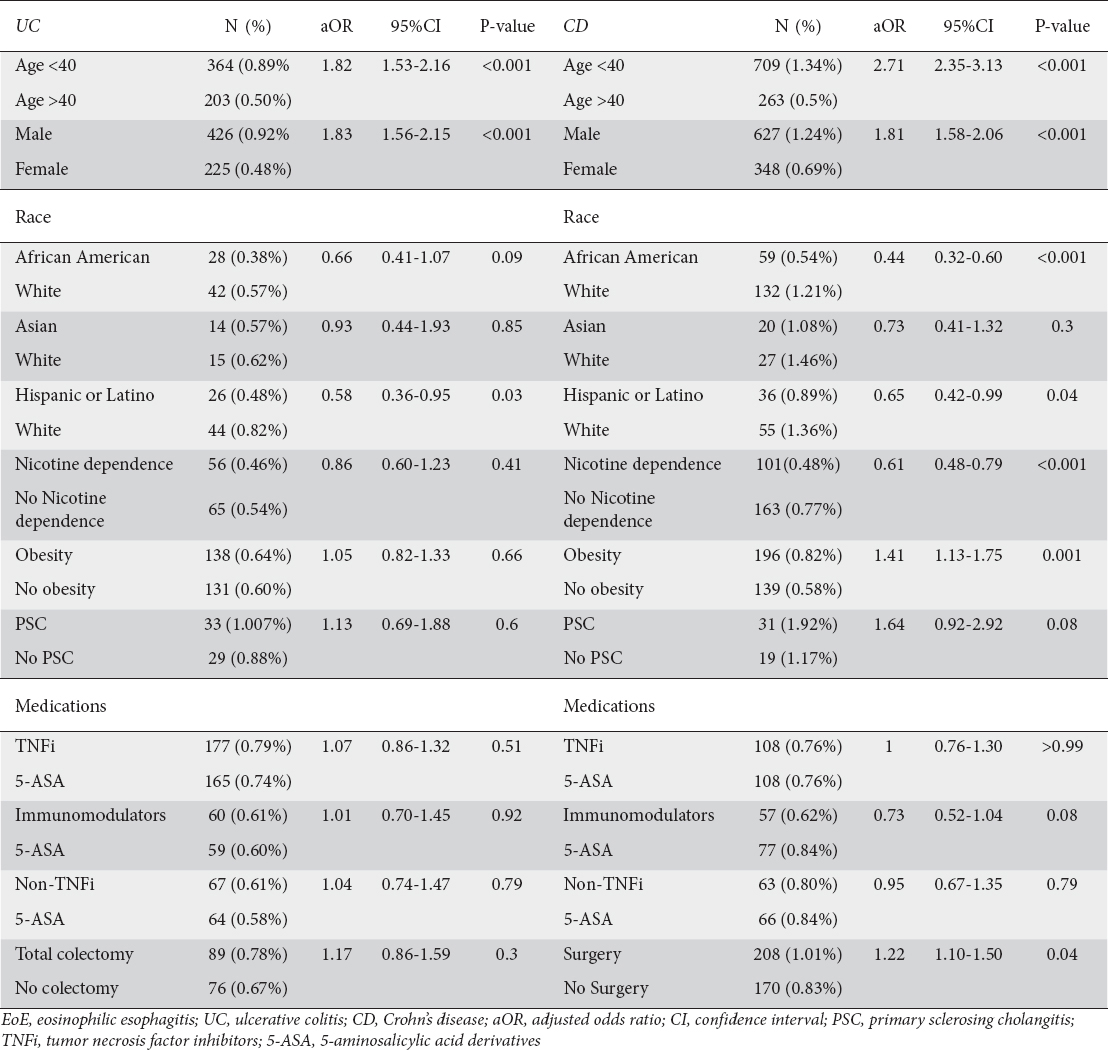This screenshot has width=1108, height=1050.
Task: Select the 364 (0.89% cell value
Action: [246, 66]
